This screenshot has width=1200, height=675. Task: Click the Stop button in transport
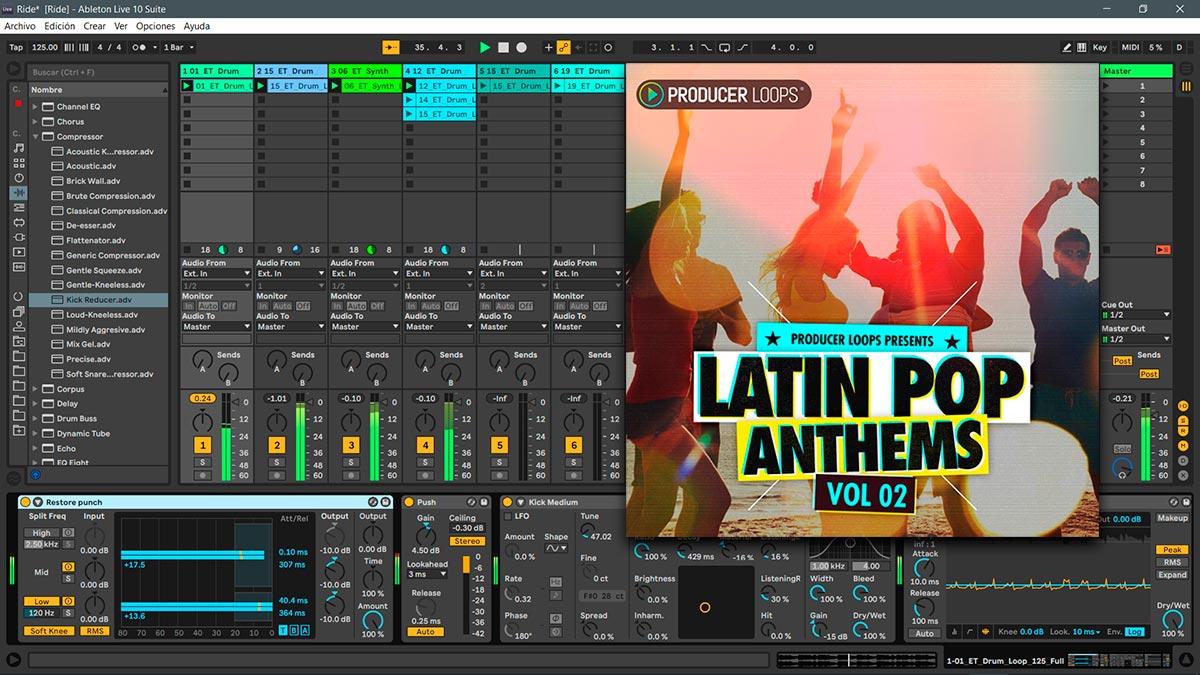point(503,47)
